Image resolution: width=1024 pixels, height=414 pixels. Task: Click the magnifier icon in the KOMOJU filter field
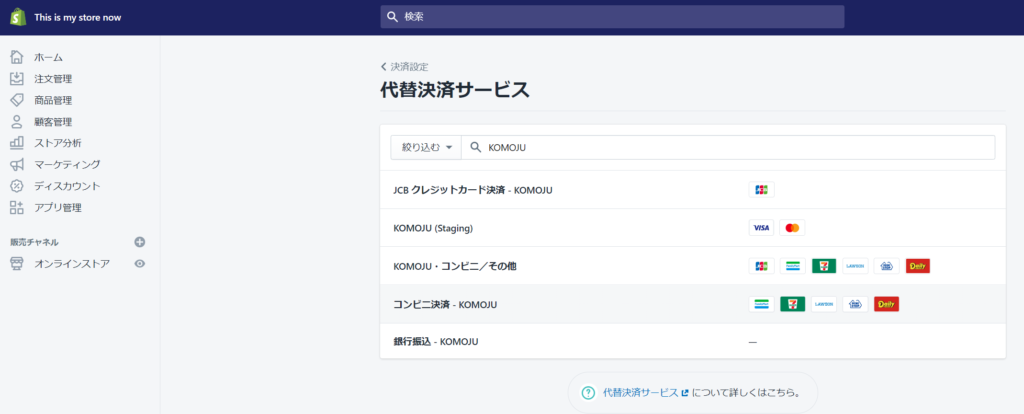475,148
